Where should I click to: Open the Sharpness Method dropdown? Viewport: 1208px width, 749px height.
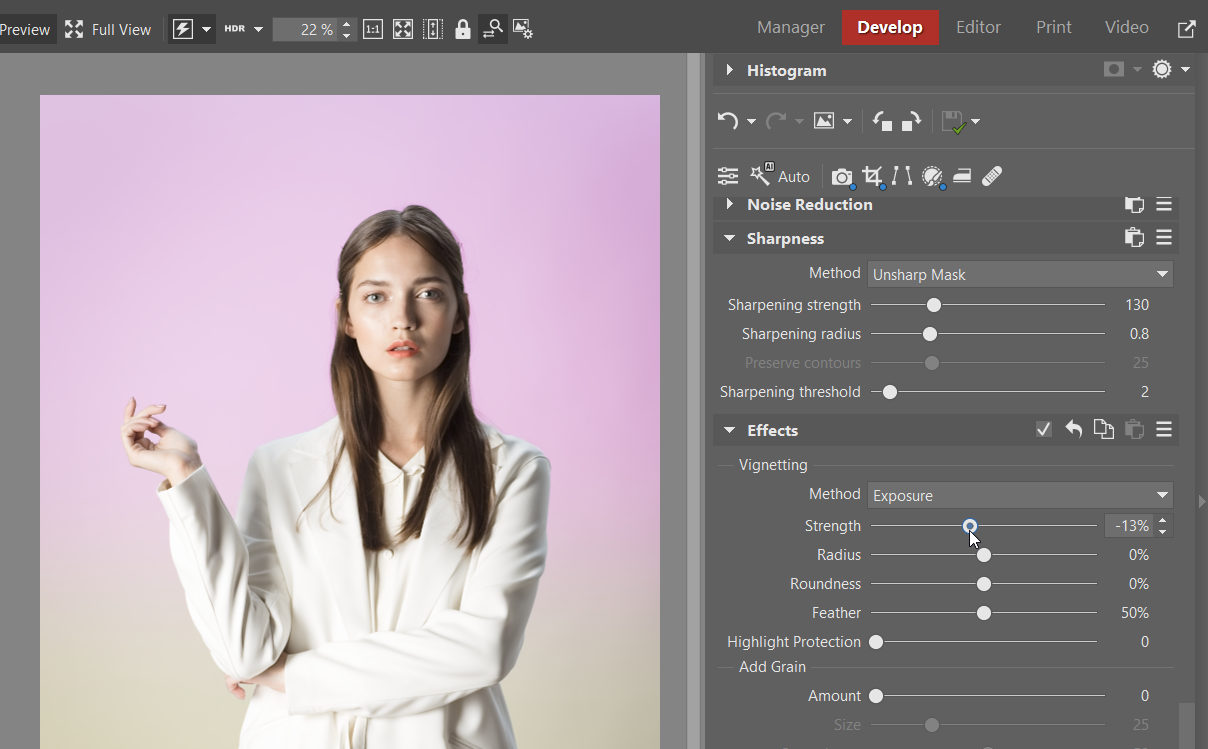(1019, 274)
